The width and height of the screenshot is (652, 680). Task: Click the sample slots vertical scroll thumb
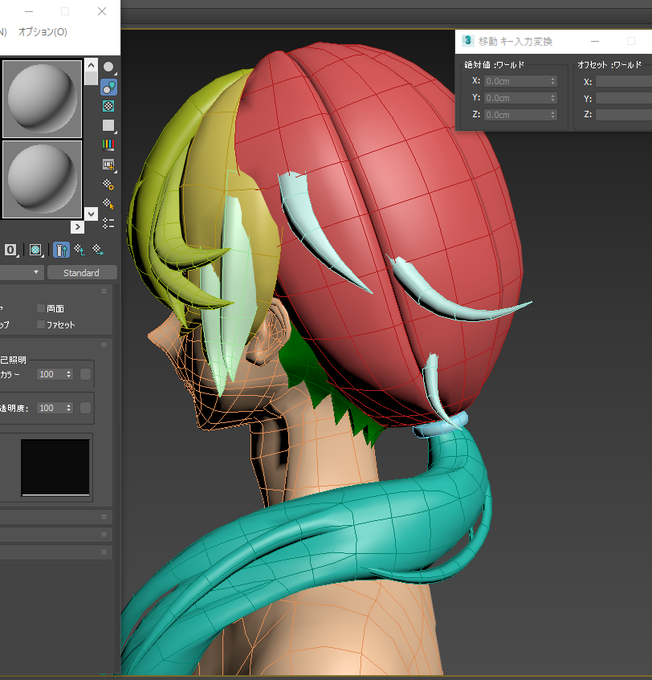(91, 78)
